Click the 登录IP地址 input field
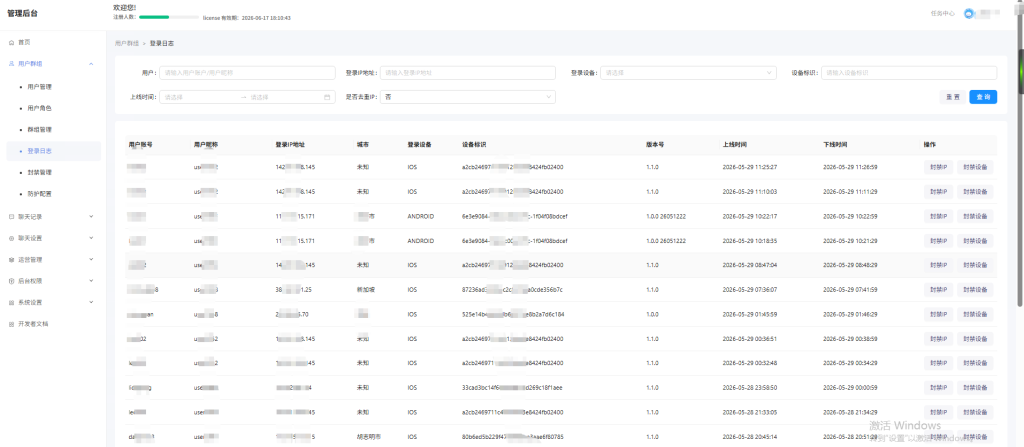The image size is (1024, 447). (x=468, y=73)
